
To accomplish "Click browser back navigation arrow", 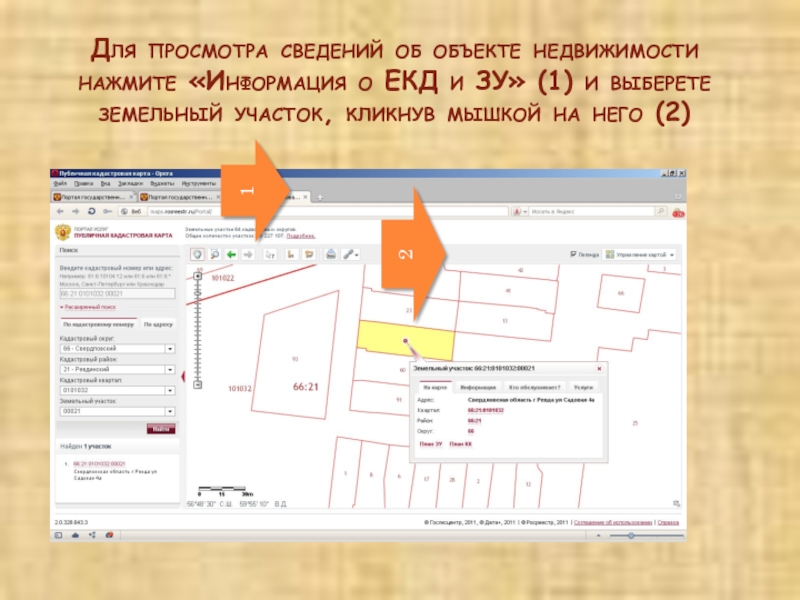I will click(60, 211).
